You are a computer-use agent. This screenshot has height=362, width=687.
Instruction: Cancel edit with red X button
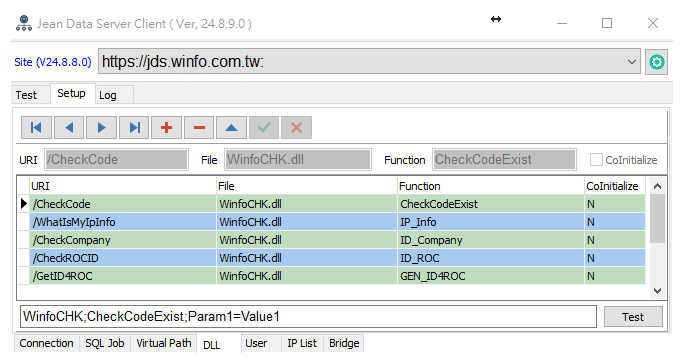(297, 128)
